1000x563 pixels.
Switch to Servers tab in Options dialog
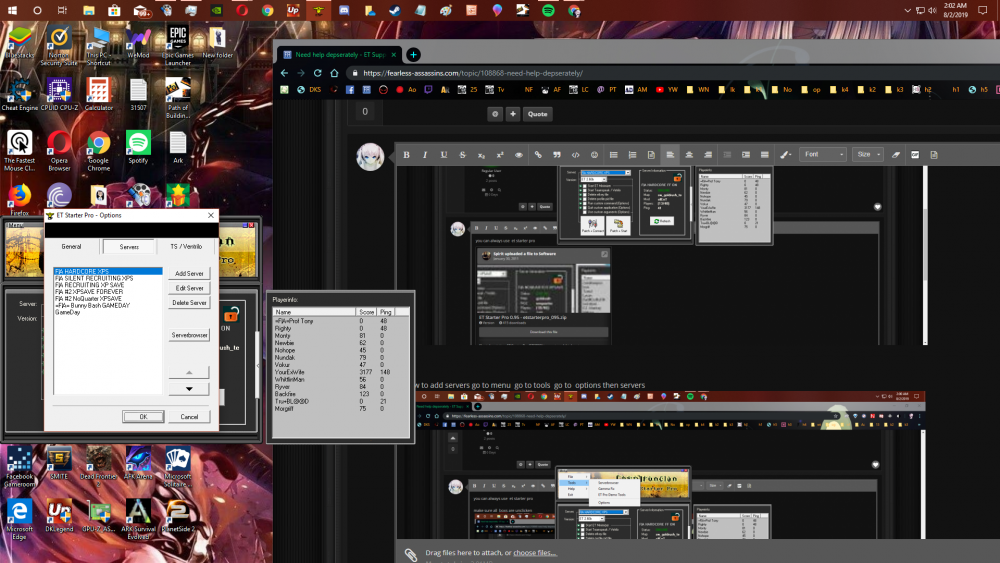[x=129, y=247]
